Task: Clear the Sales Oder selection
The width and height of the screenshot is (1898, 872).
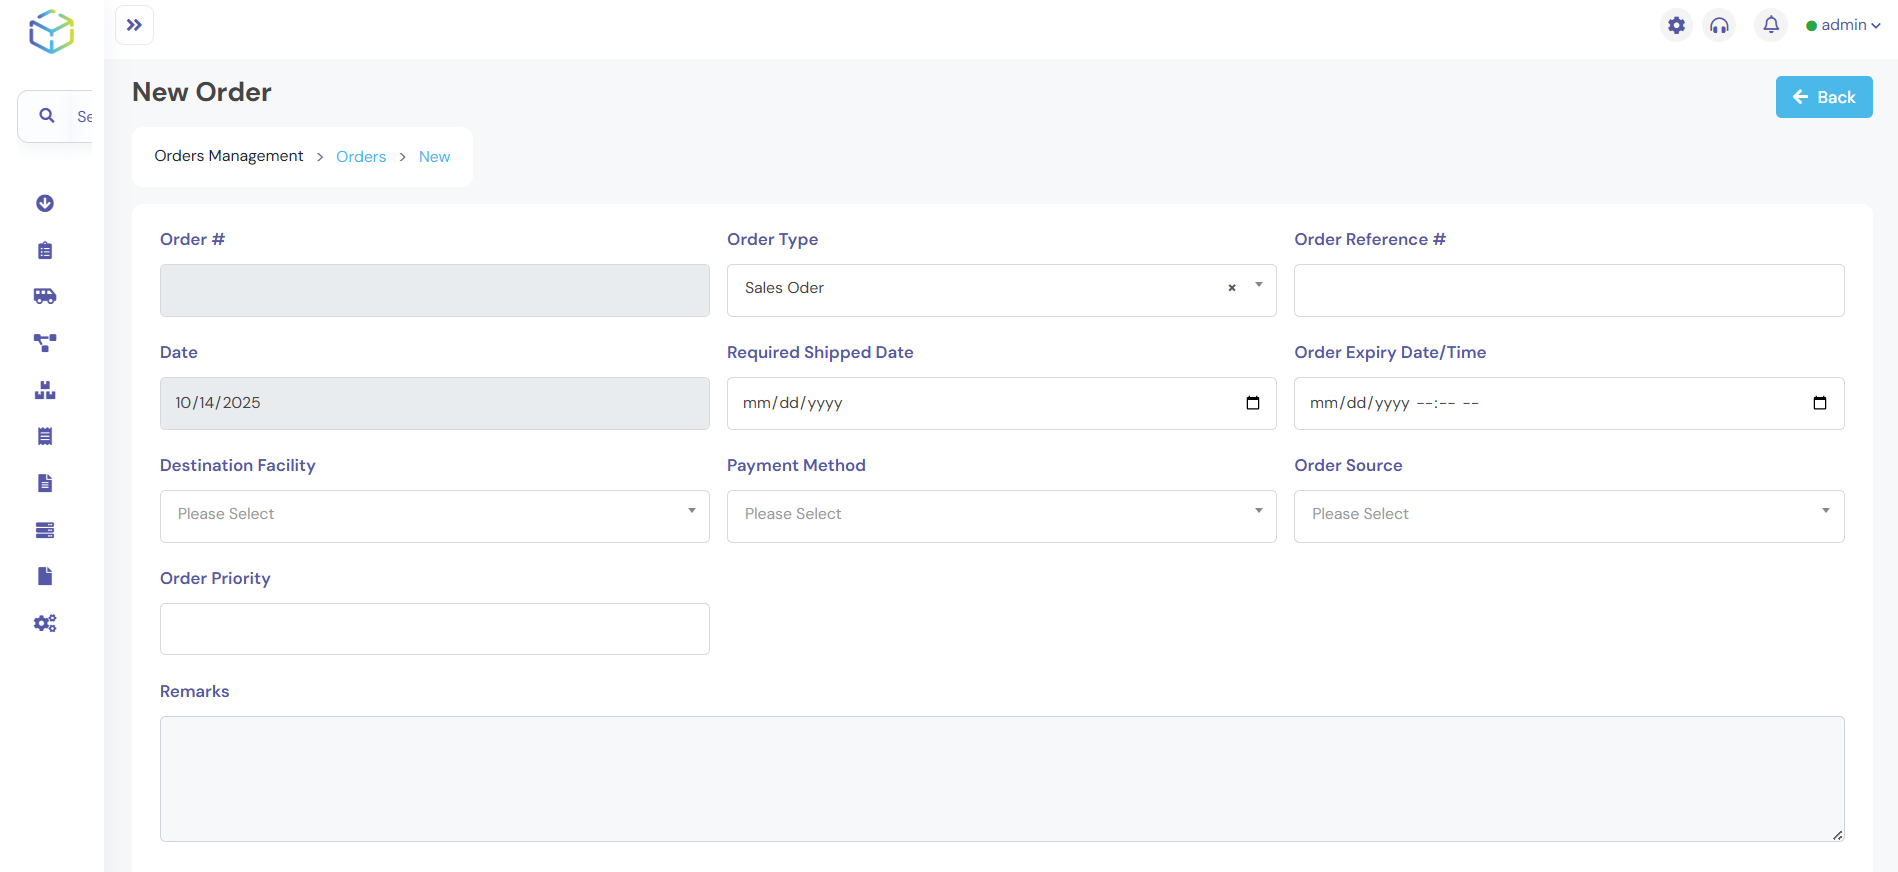Action: pos(1232,288)
